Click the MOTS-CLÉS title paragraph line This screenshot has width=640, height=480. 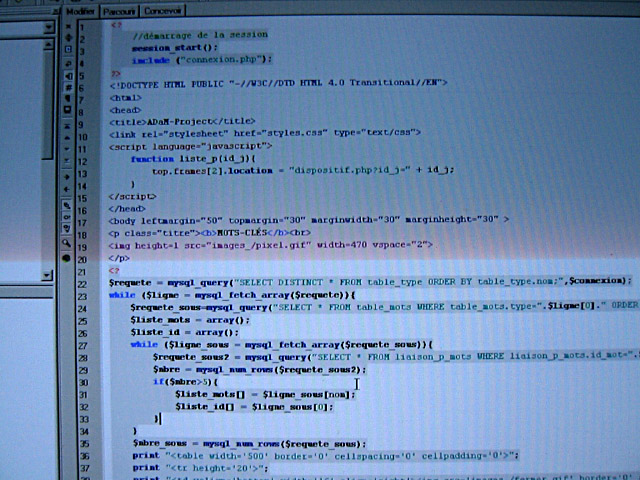(x=209, y=233)
